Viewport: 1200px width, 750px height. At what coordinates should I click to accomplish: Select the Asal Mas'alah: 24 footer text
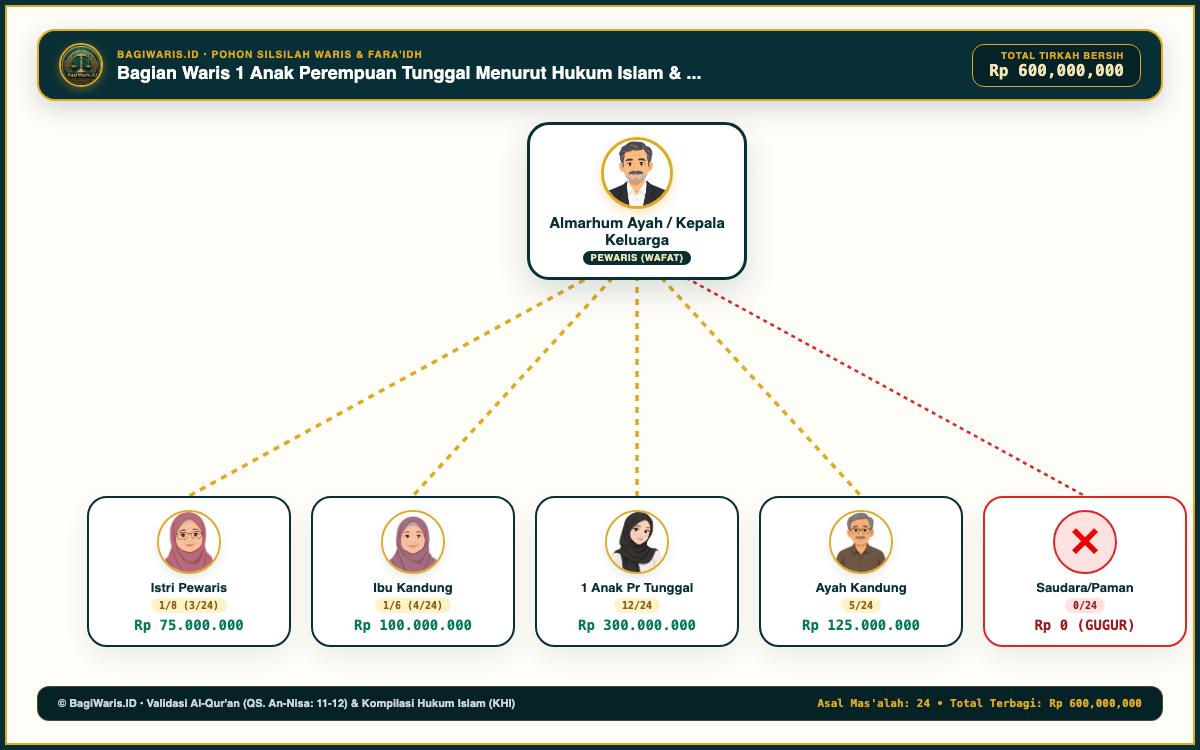873,703
